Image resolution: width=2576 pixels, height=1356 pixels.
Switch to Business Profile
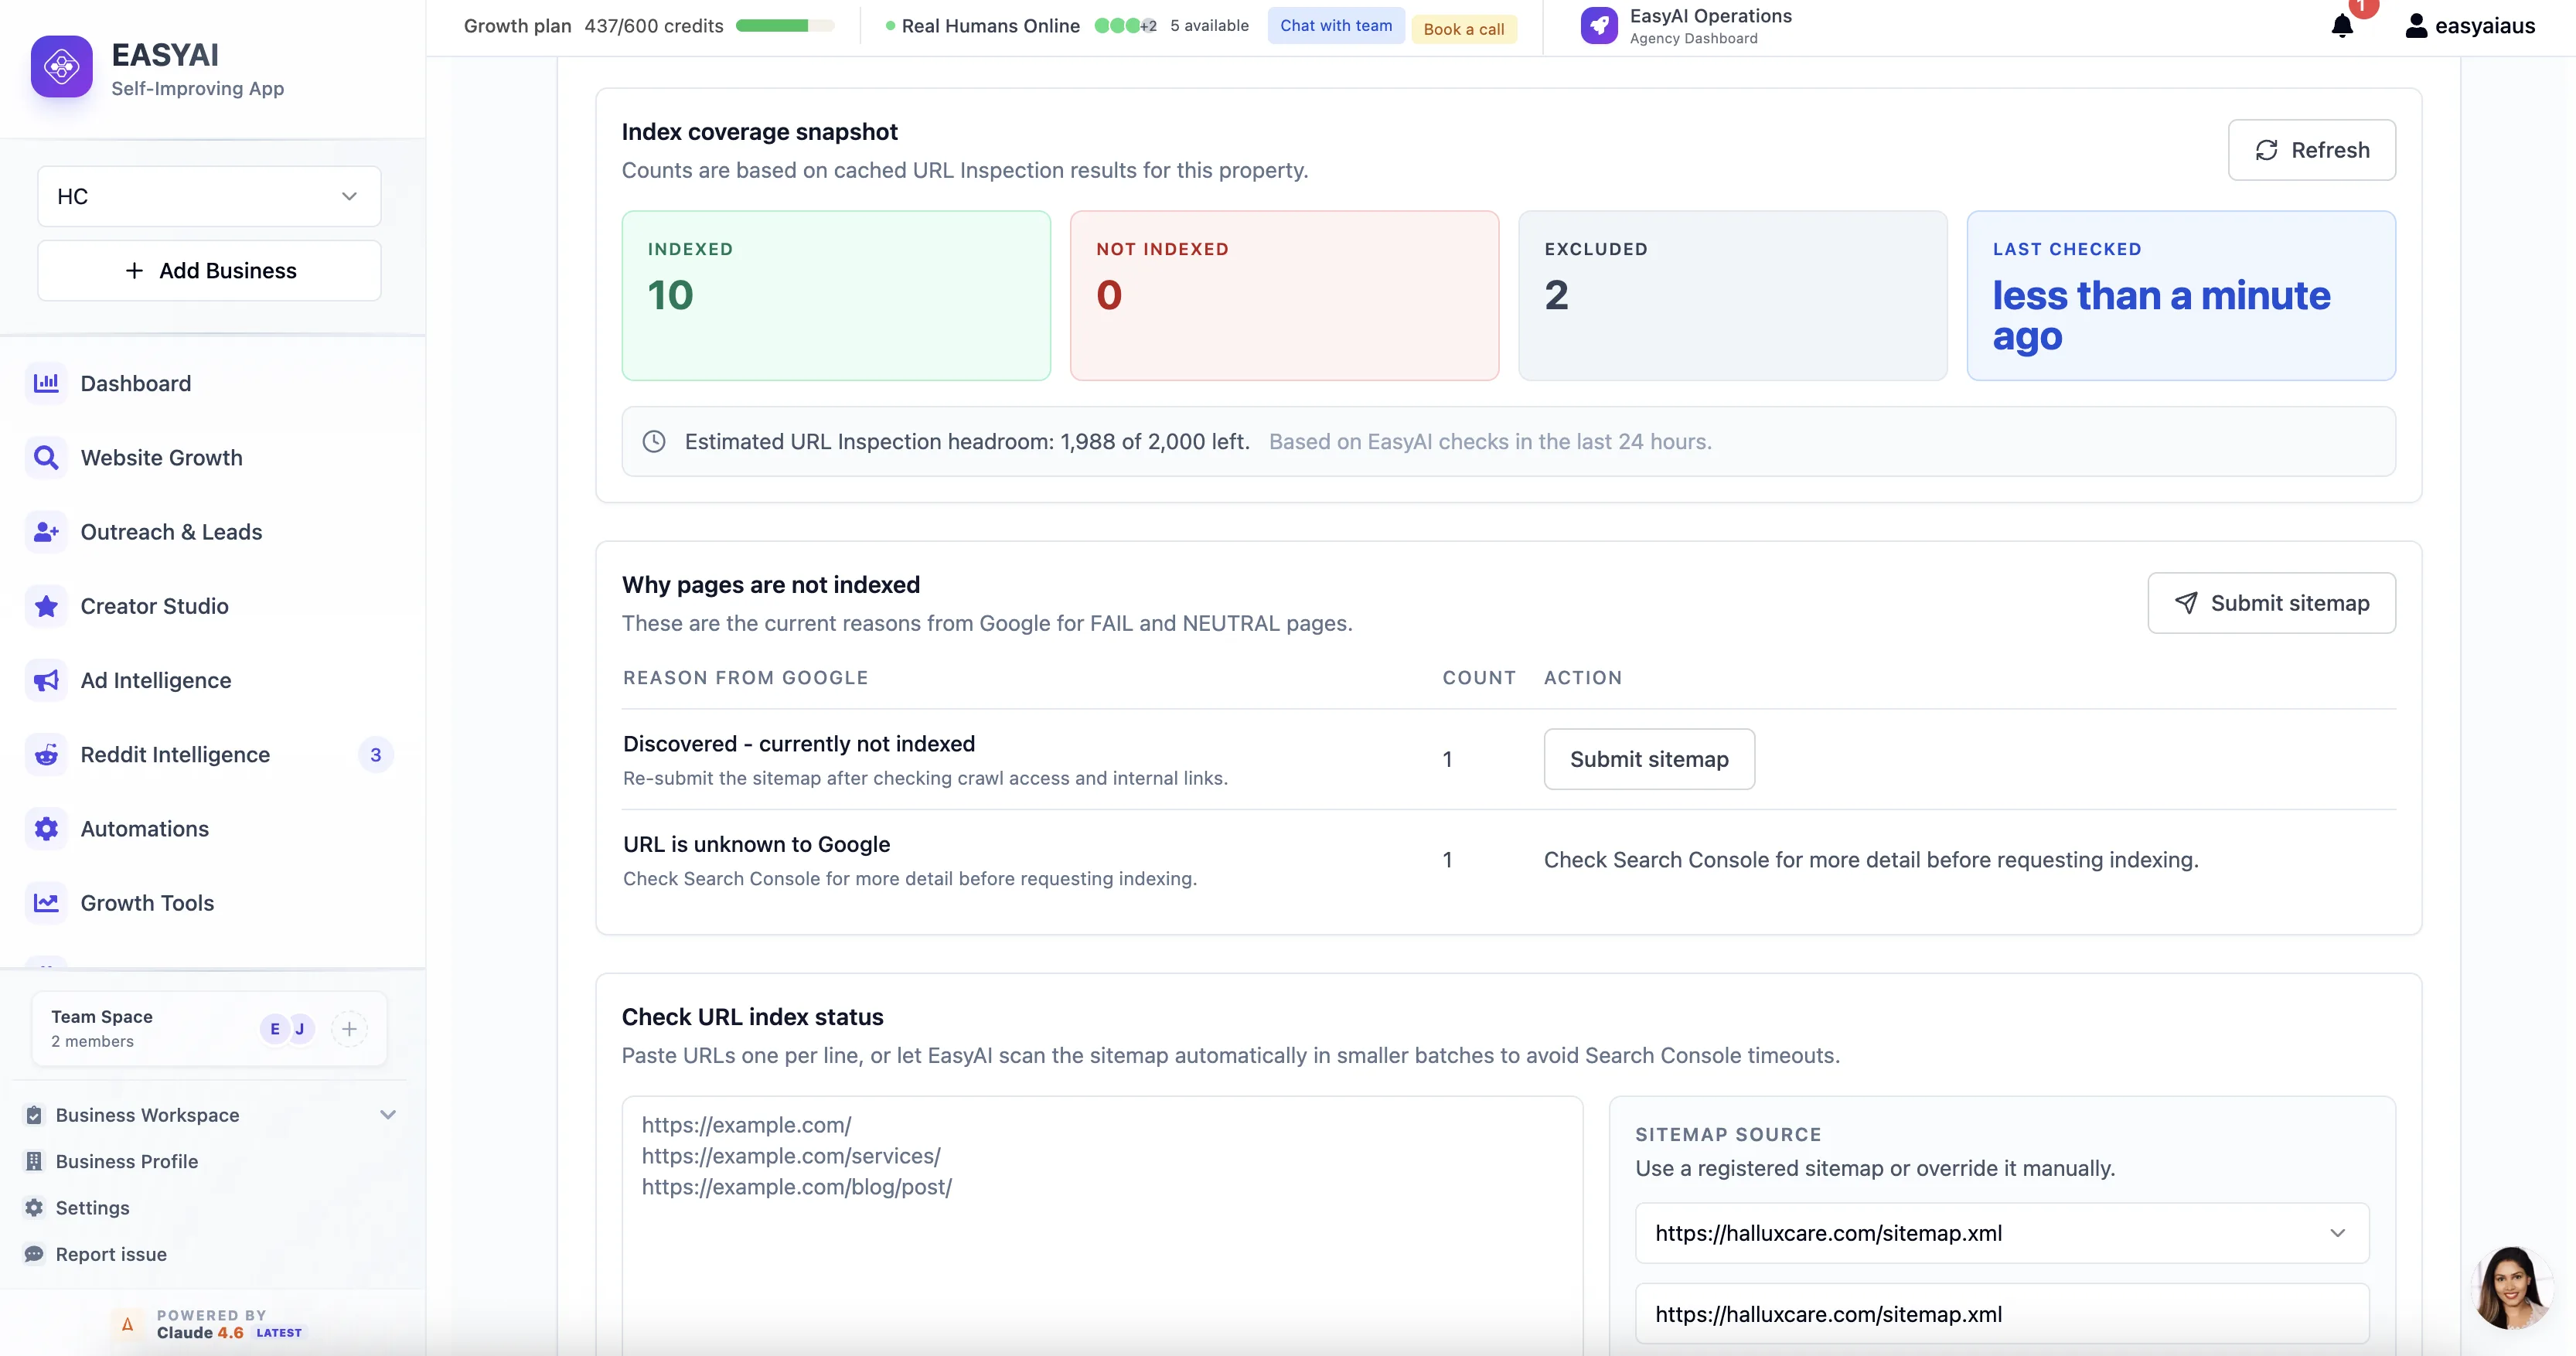click(126, 1161)
